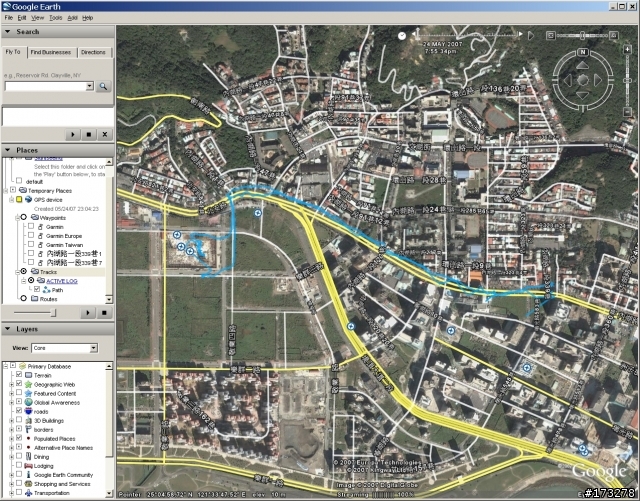Click the zoom slider handle on right
The image size is (640, 501).
click(628, 80)
